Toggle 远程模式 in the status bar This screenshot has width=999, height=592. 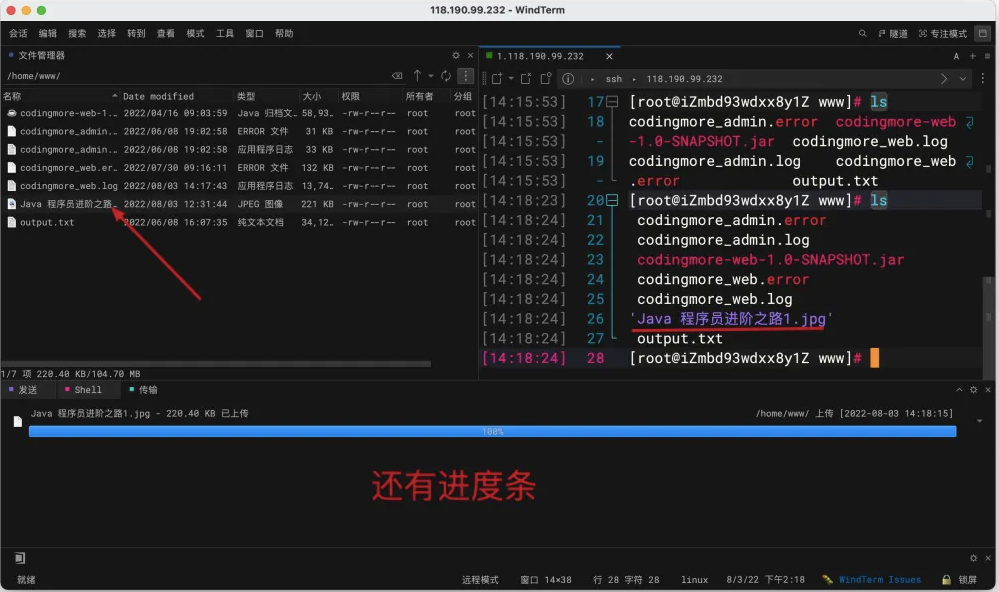coord(482,579)
